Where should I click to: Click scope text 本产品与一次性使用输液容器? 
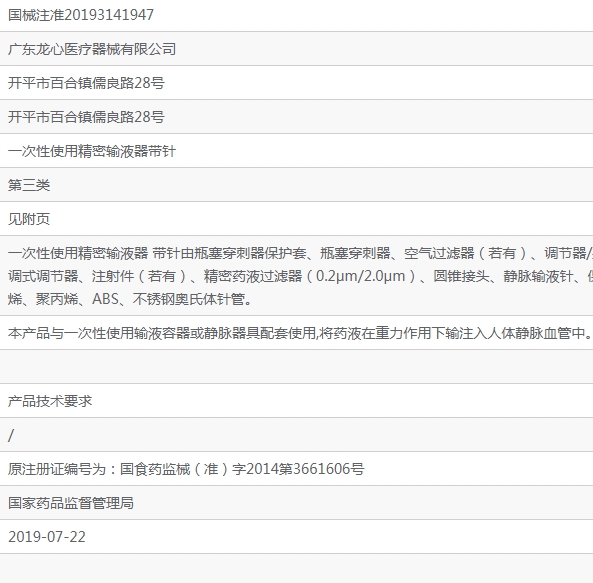tap(300, 333)
